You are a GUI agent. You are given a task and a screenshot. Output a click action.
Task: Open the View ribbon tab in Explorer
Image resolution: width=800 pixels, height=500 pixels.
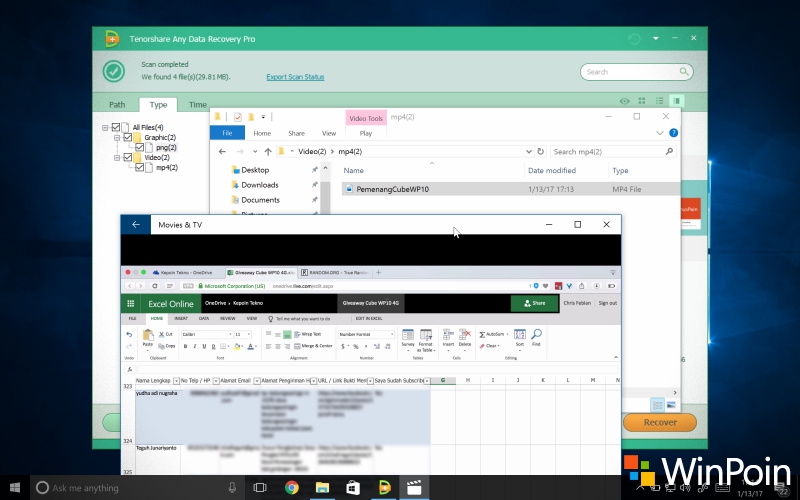coord(329,133)
